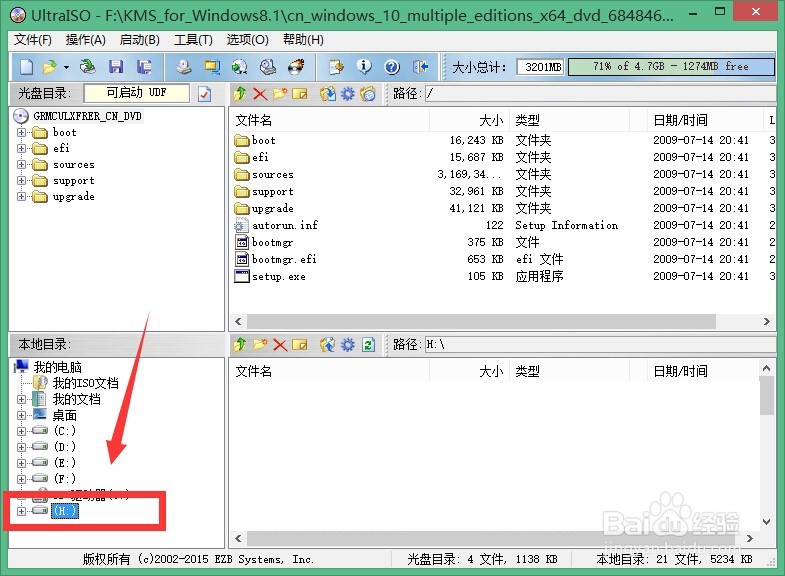The width and height of the screenshot is (785, 576).
Task: Click the blue Help question mark icon
Action: (x=392, y=67)
